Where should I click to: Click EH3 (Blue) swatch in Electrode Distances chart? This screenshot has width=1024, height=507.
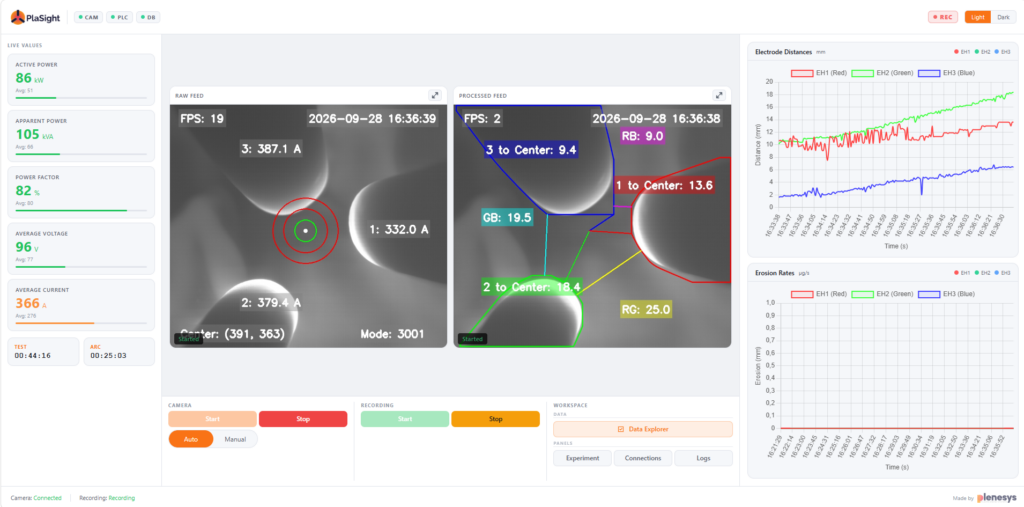coord(930,73)
